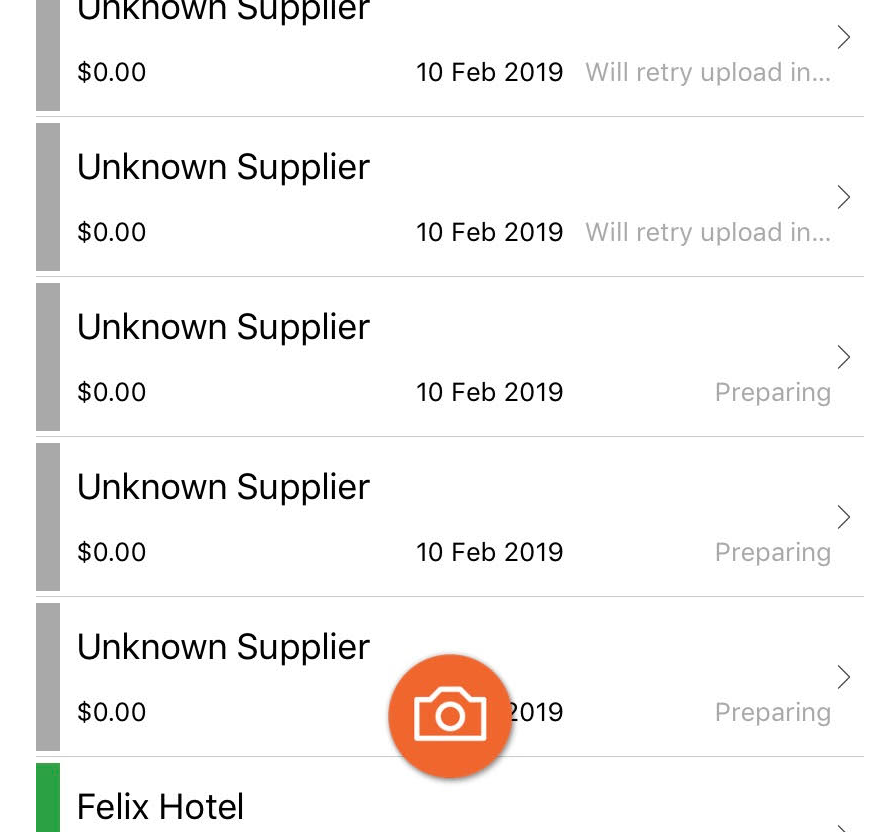Image resolution: width=894 pixels, height=832 pixels.
Task: Open chevron of first Preparing receipt
Action: [x=844, y=357]
